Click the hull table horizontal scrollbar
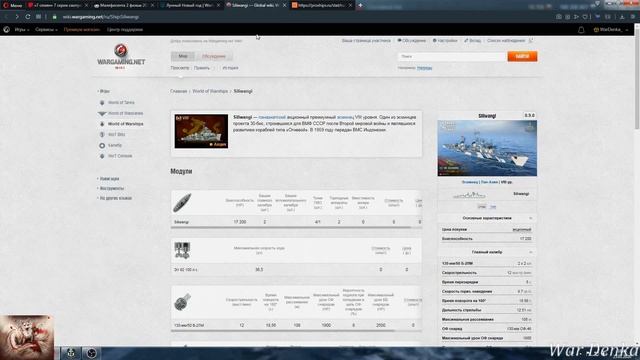This screenshot has width=640, height=360. pyautogui.click(x=291, y=227)
